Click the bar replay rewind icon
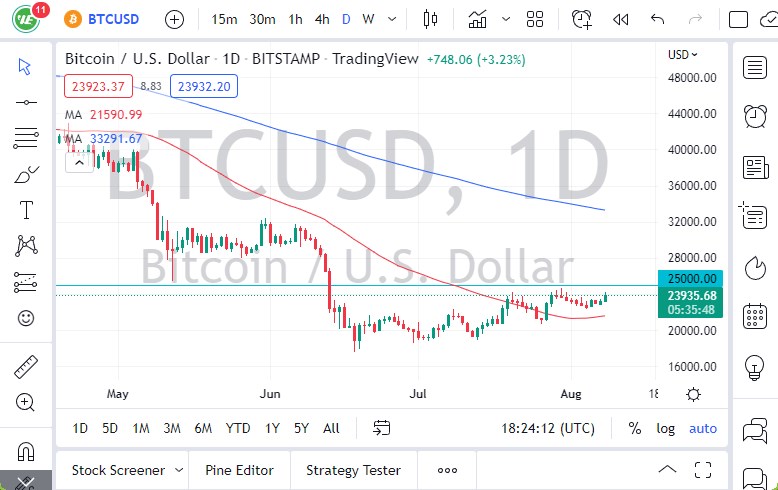The image size is (778, 490). (x=621, y=19)
